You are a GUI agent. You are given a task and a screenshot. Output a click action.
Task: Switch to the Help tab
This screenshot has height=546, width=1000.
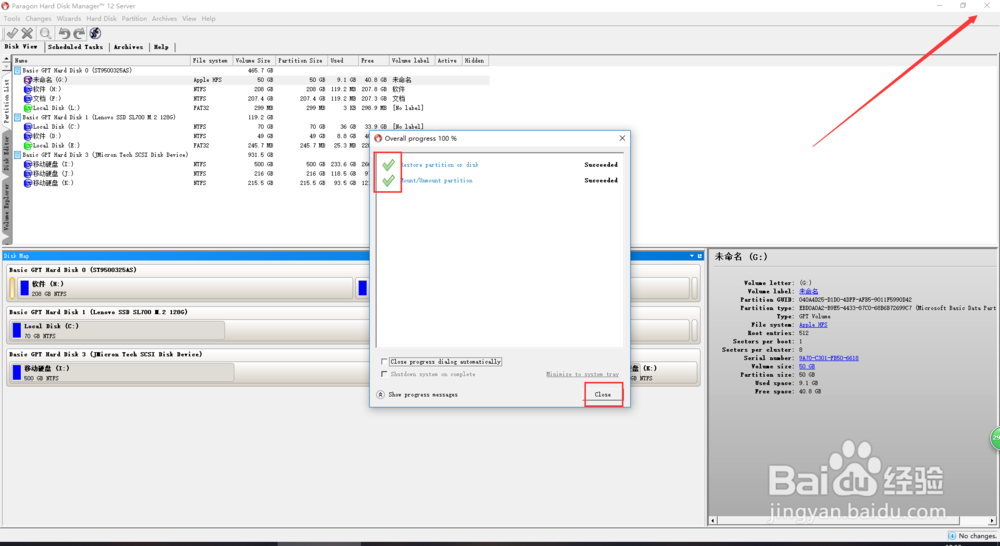coord(161,47)
